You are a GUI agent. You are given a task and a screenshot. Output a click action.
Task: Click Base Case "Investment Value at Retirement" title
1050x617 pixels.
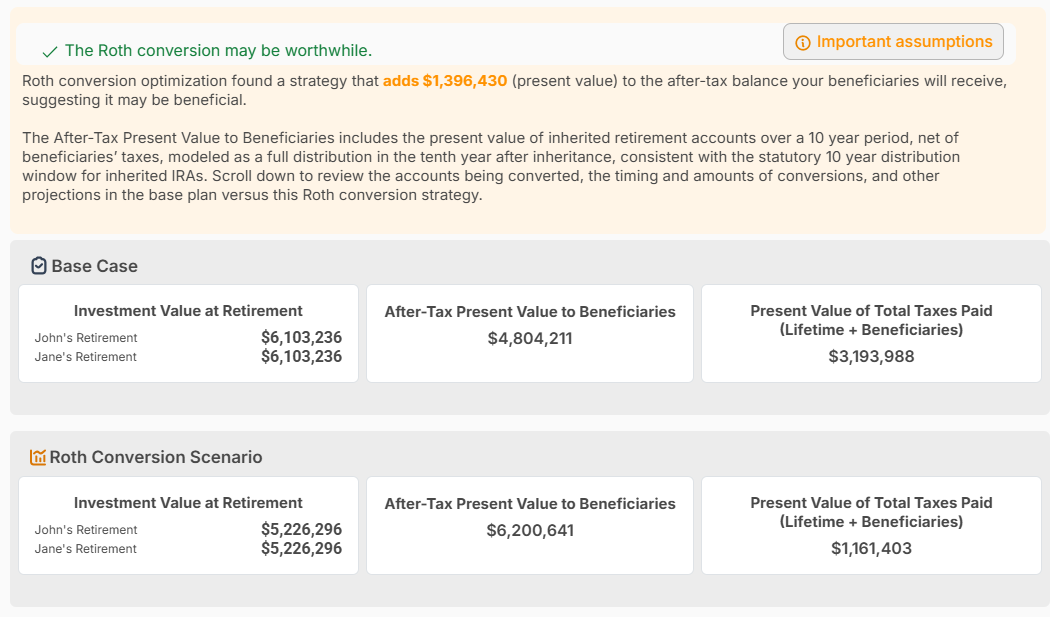188,311
